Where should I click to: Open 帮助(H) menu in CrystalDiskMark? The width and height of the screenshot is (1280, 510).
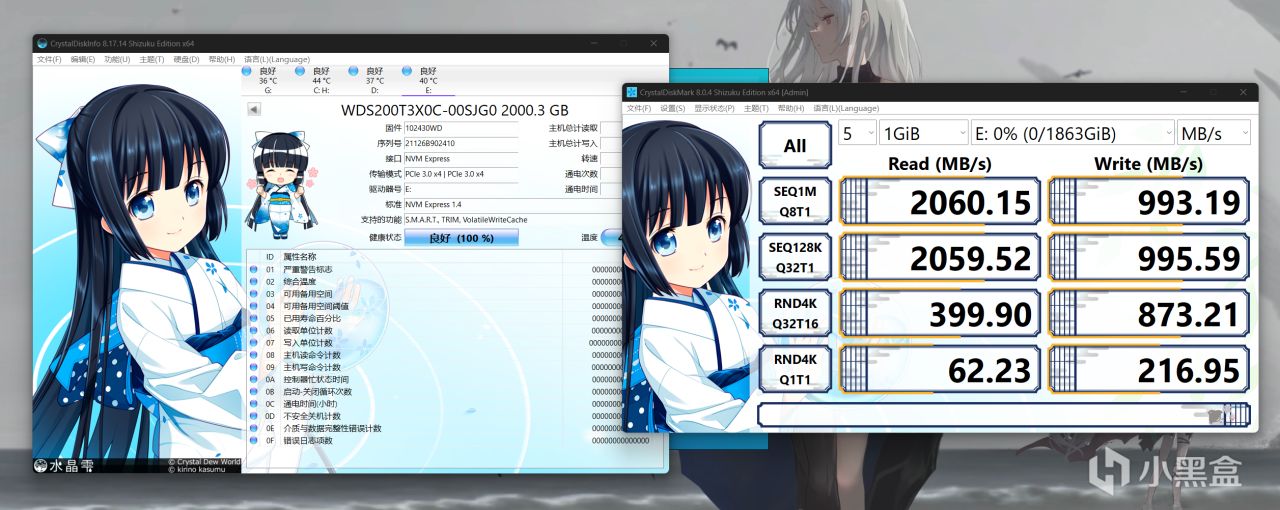click(791, 108)
